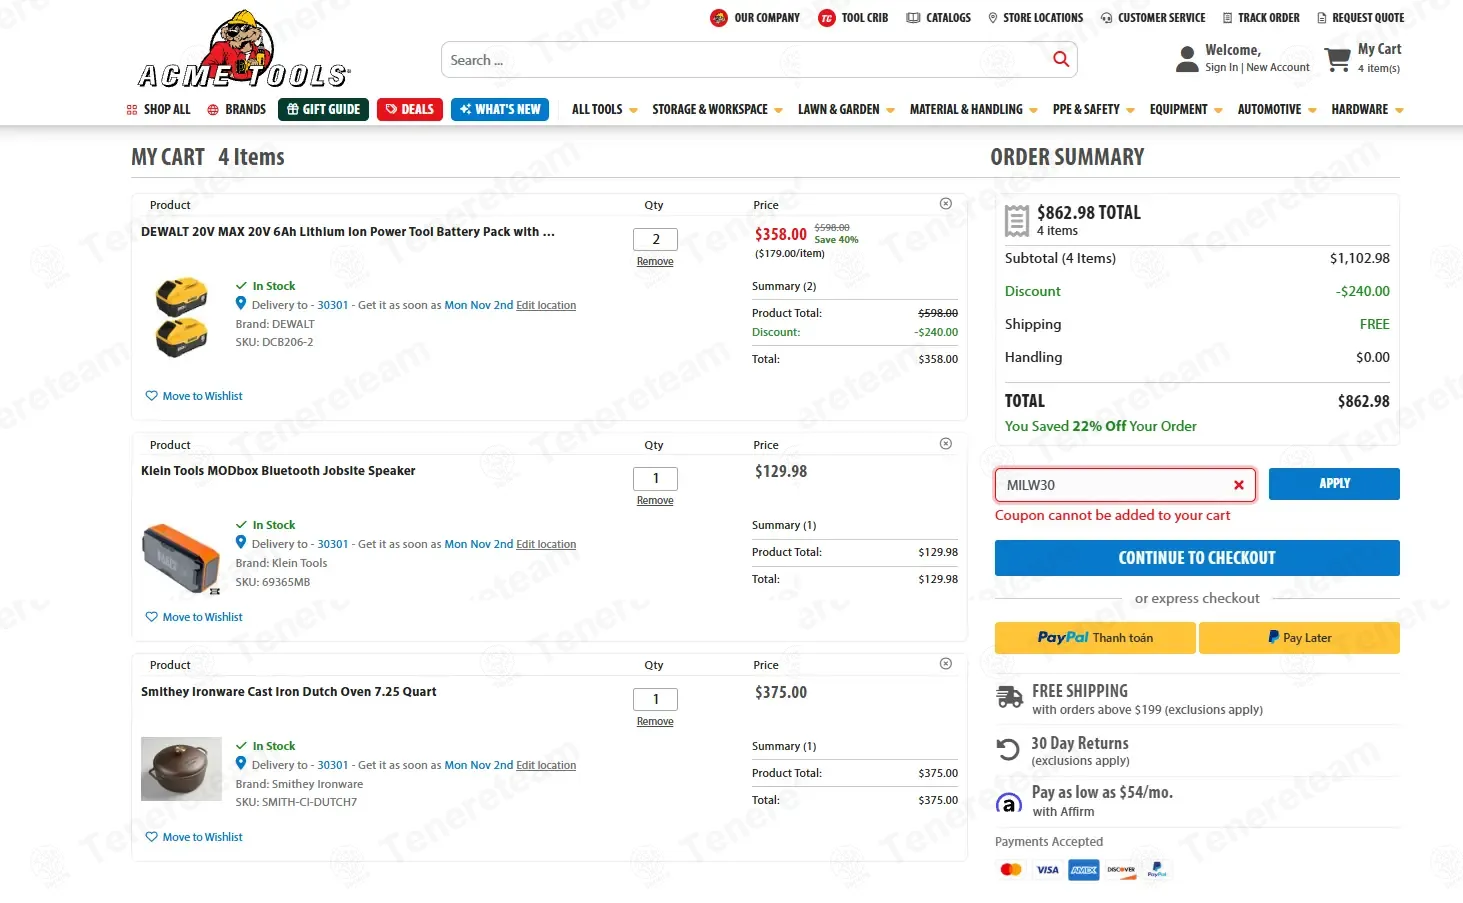This screenshot has height=903, width=1463.
Task: Click the search magnifier icon
Action: [x=1061, y=60]
